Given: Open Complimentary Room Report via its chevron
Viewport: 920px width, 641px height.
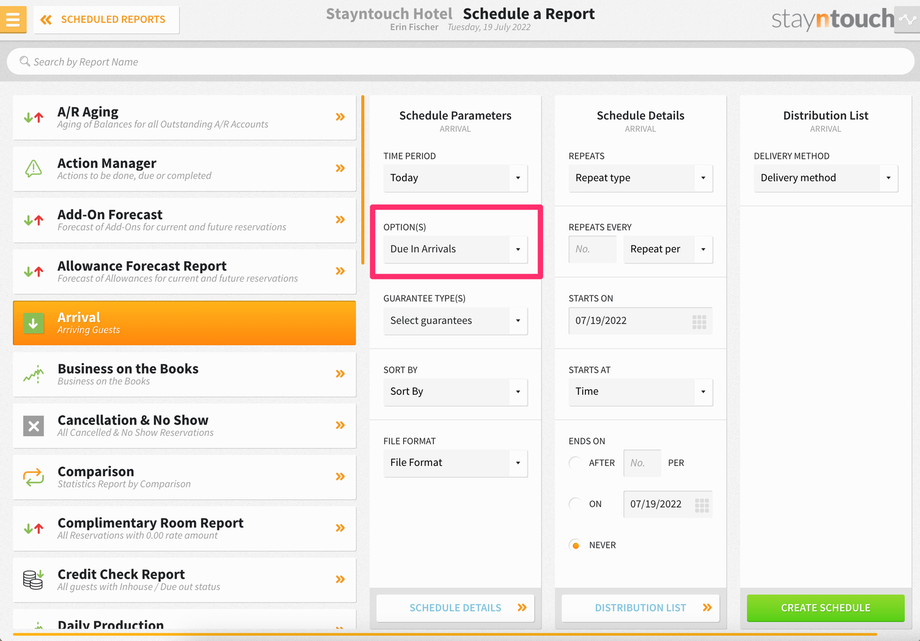Looking at the screenshot, I should click(x=340, y=528).
